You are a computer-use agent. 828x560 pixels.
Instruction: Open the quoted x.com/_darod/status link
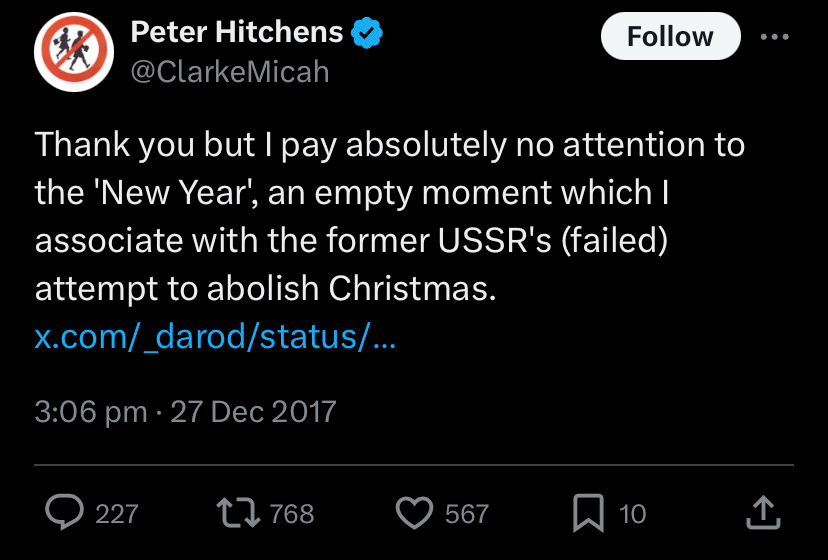(x=216, y=337)
